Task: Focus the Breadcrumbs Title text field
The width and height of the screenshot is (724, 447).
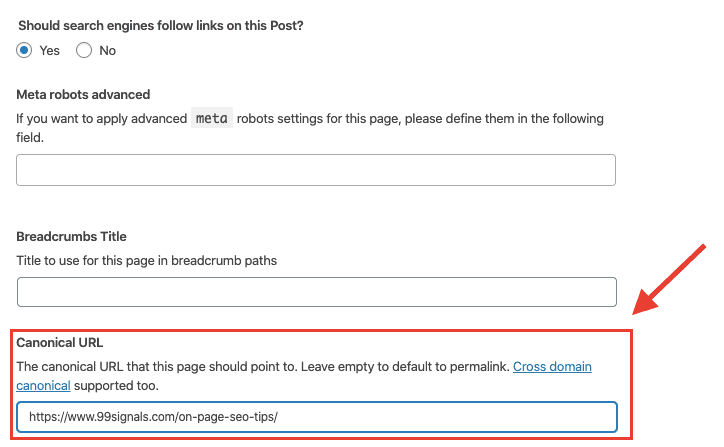Action: tap(317, 292)
